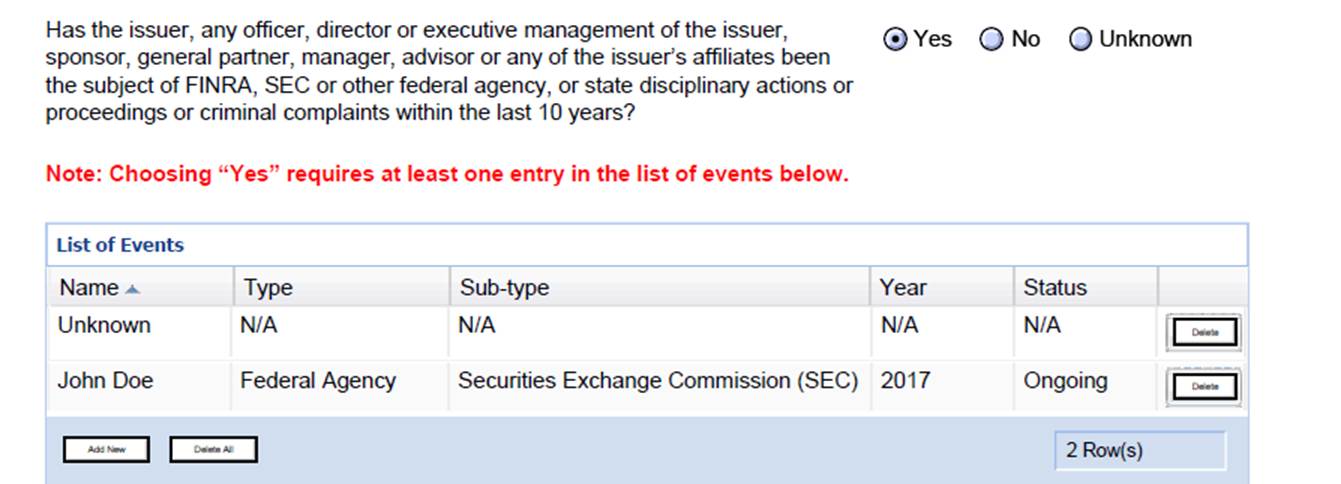This screenshot has height=484, width=1341.
Task: Select the Yes radio button
Action: tap(896, 39)
